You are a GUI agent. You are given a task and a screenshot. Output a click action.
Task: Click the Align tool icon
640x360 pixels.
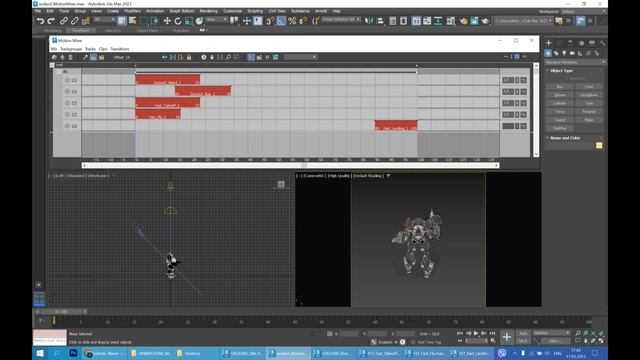[x=380, y=21]
